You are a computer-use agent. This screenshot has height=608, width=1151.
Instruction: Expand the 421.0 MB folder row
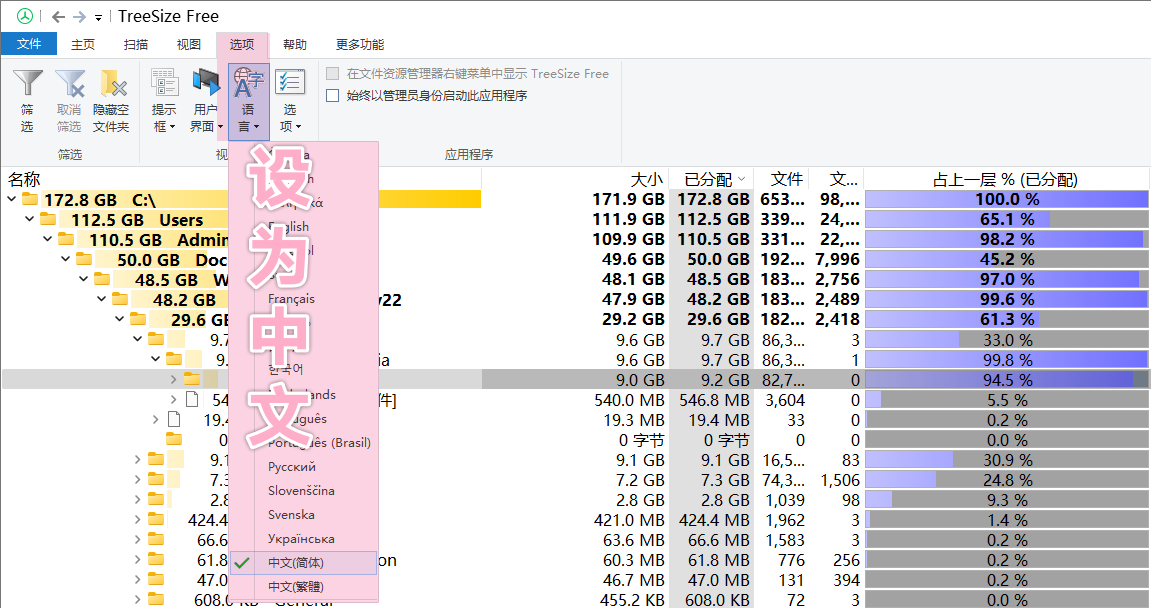(x=137, y=519)
